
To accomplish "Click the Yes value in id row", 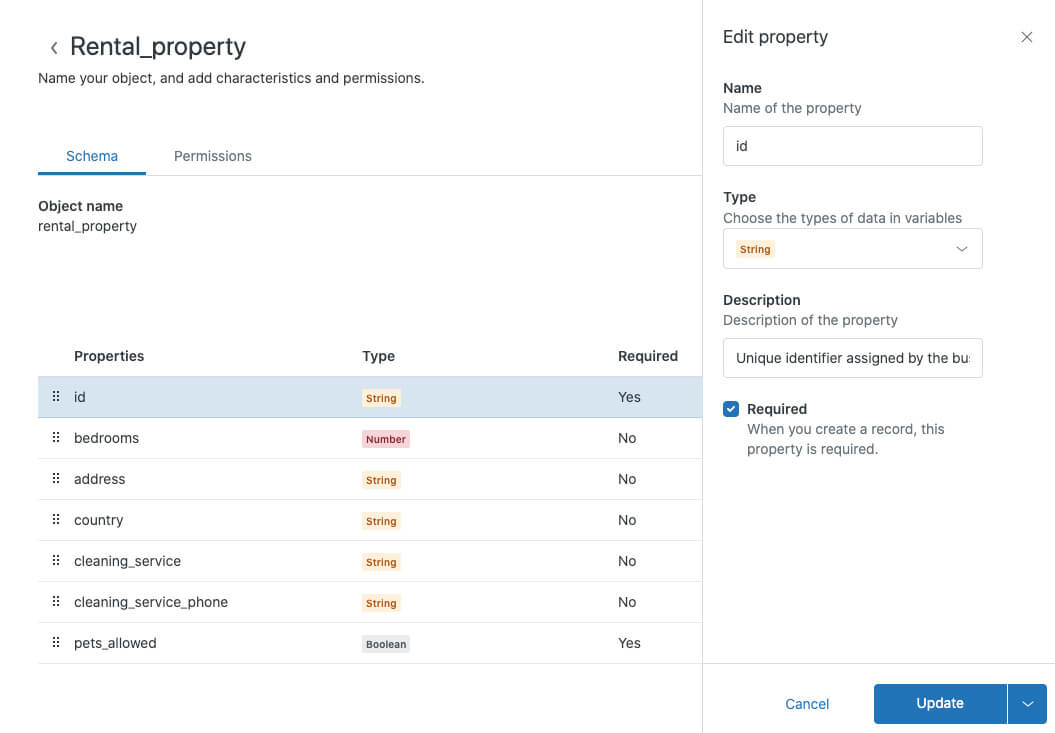I will [x=629, y=397].
